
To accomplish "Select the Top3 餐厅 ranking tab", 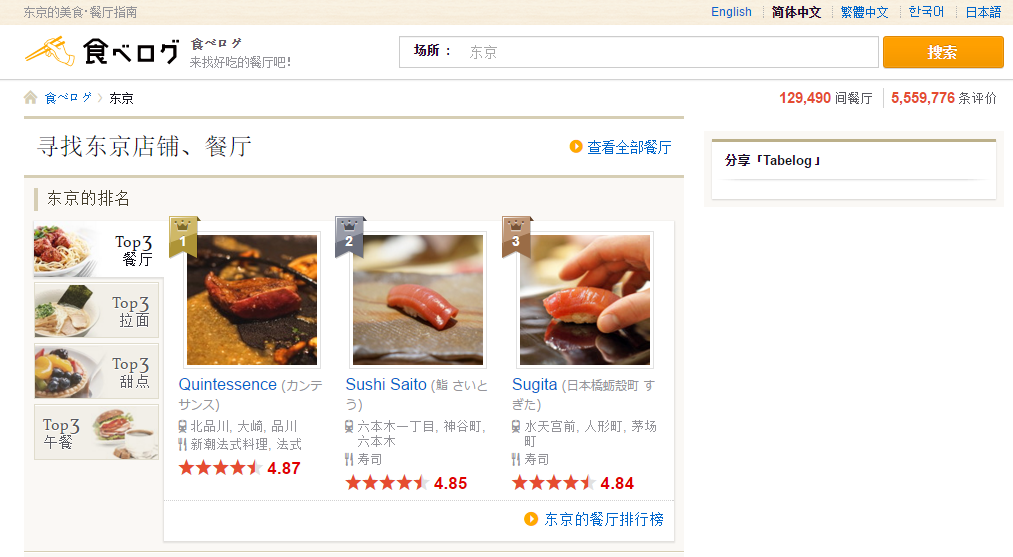I will click(97, 249).
